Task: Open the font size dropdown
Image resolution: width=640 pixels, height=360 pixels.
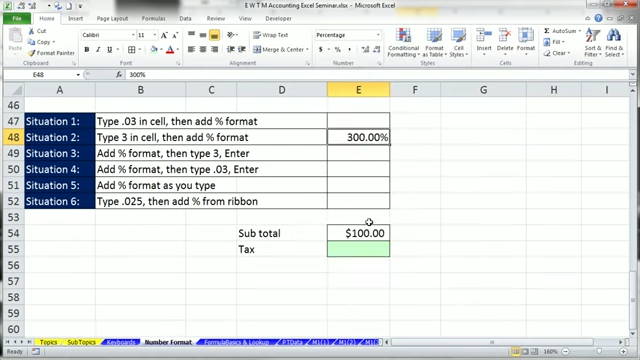Action: point(155,35)
